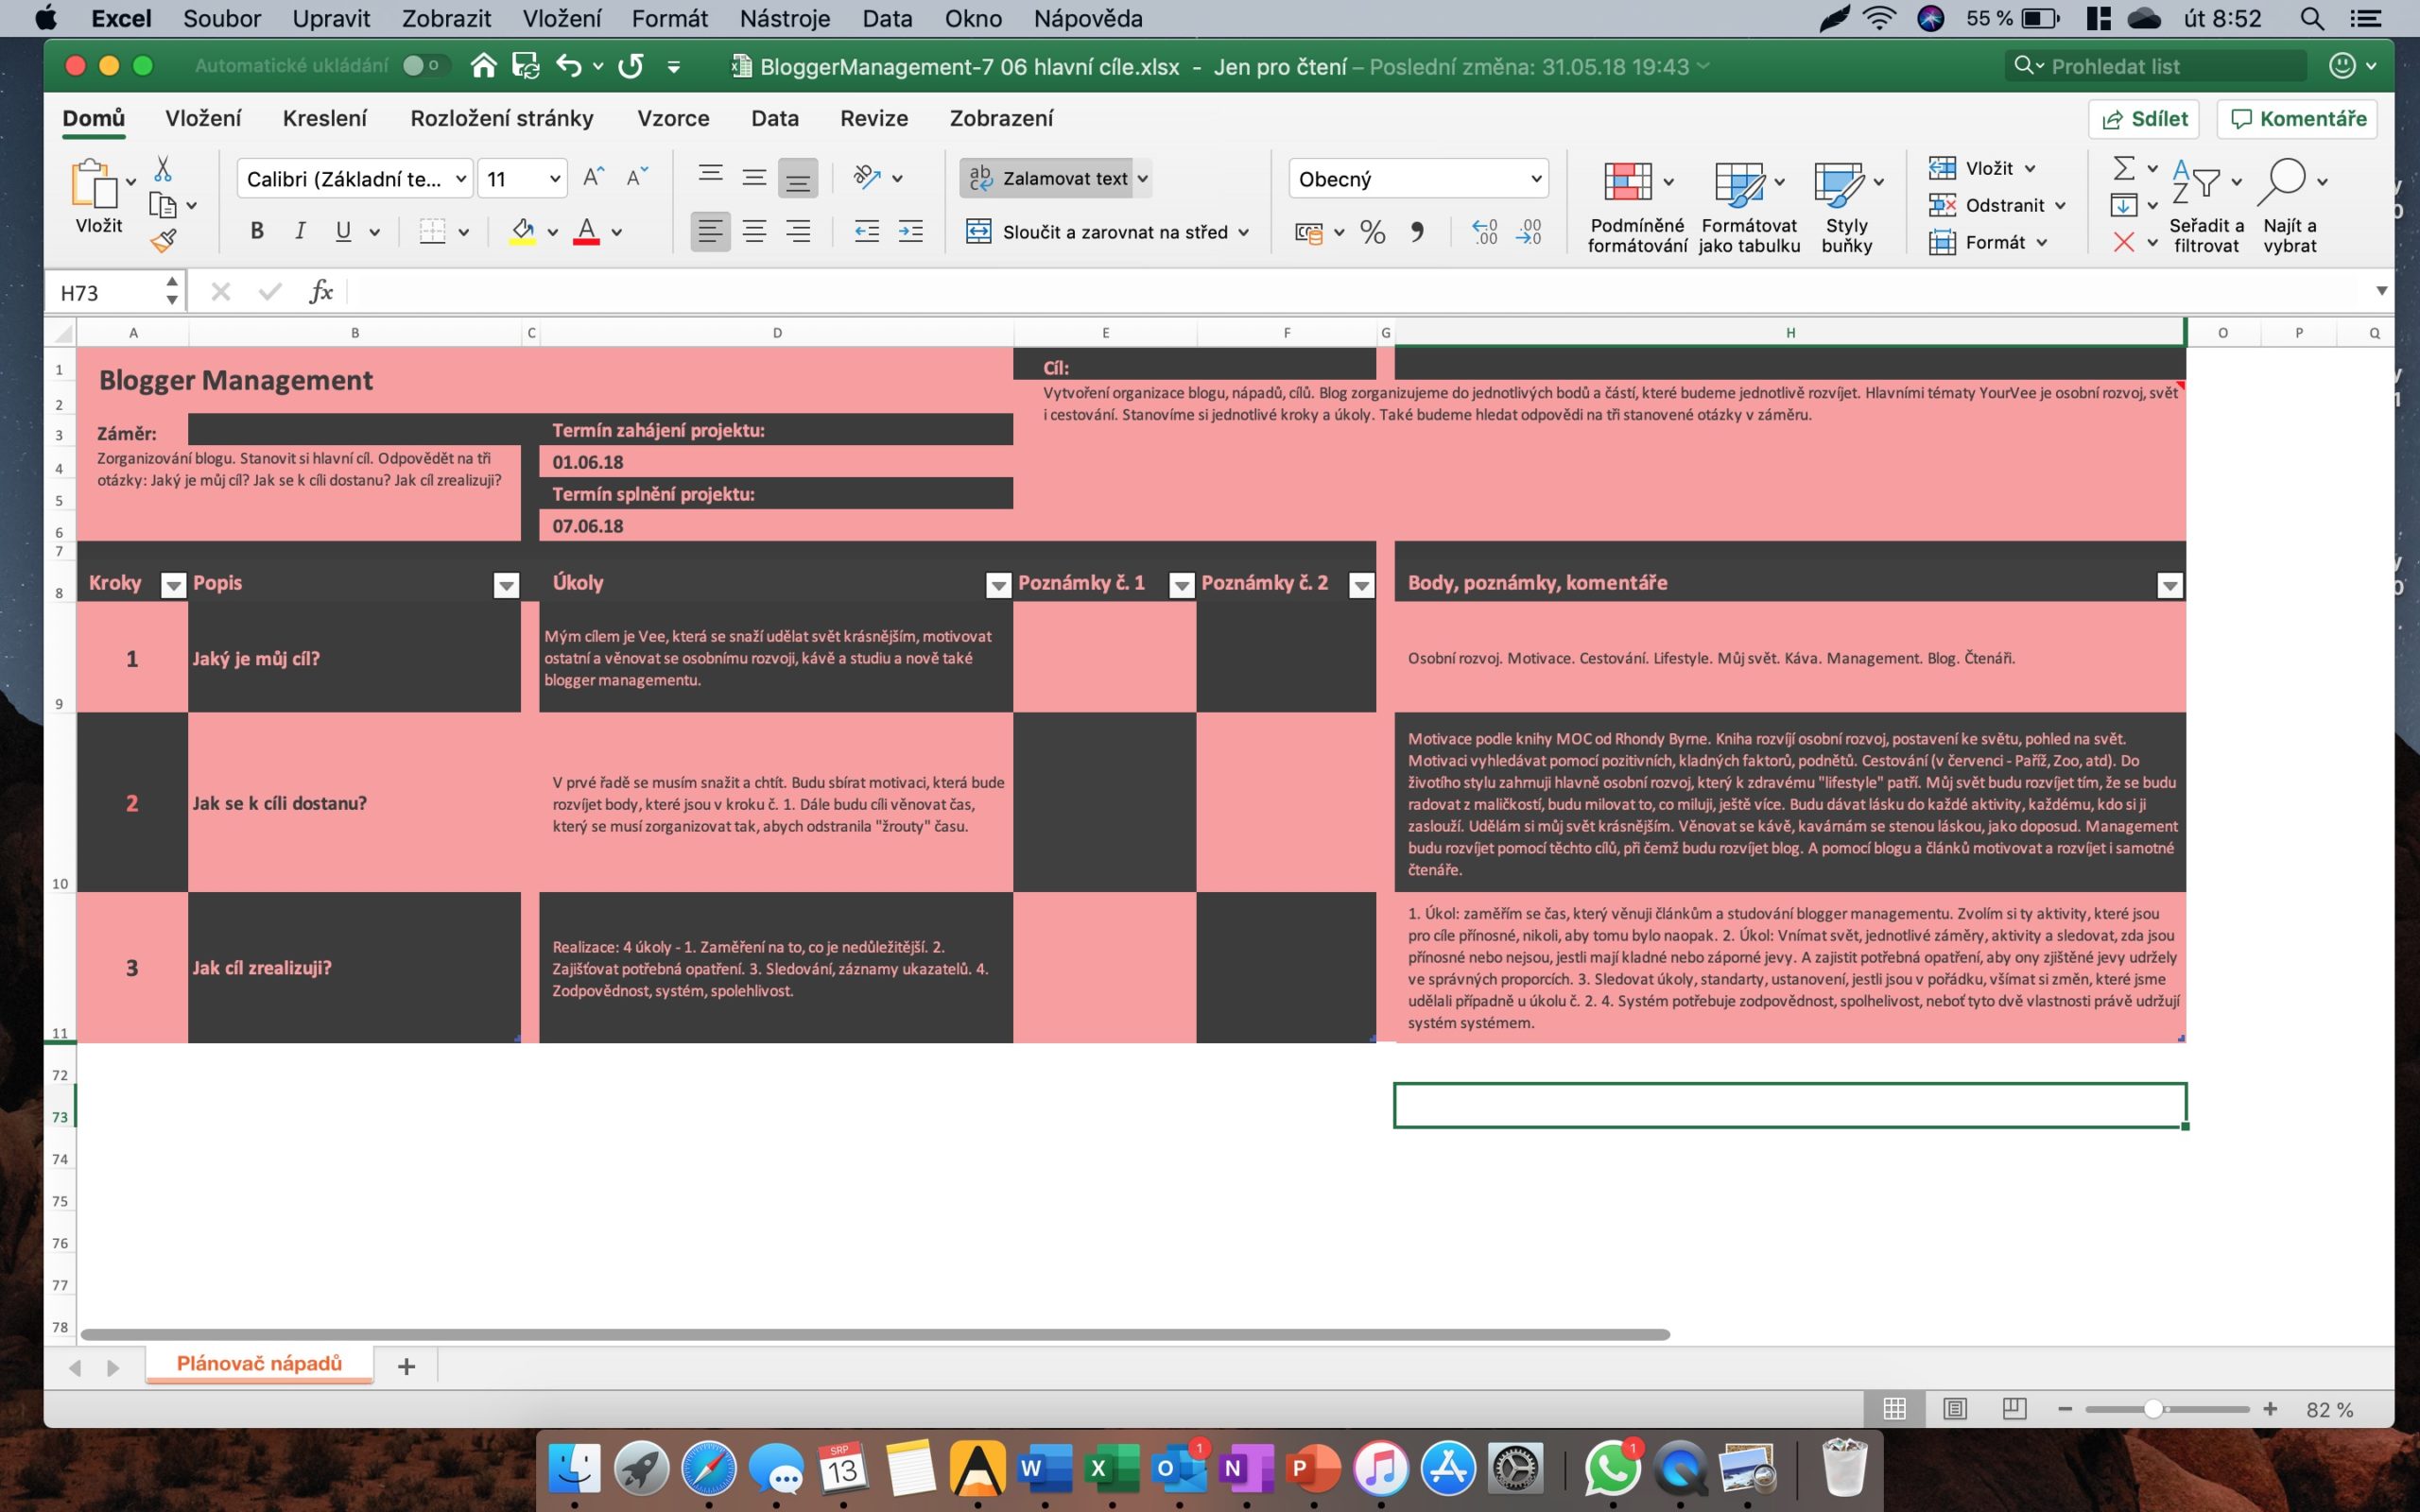Viewport: 2420px width, 1512px height.
Task: Open the Obecný number format dropdown
Action: (x=1537, y=178)
